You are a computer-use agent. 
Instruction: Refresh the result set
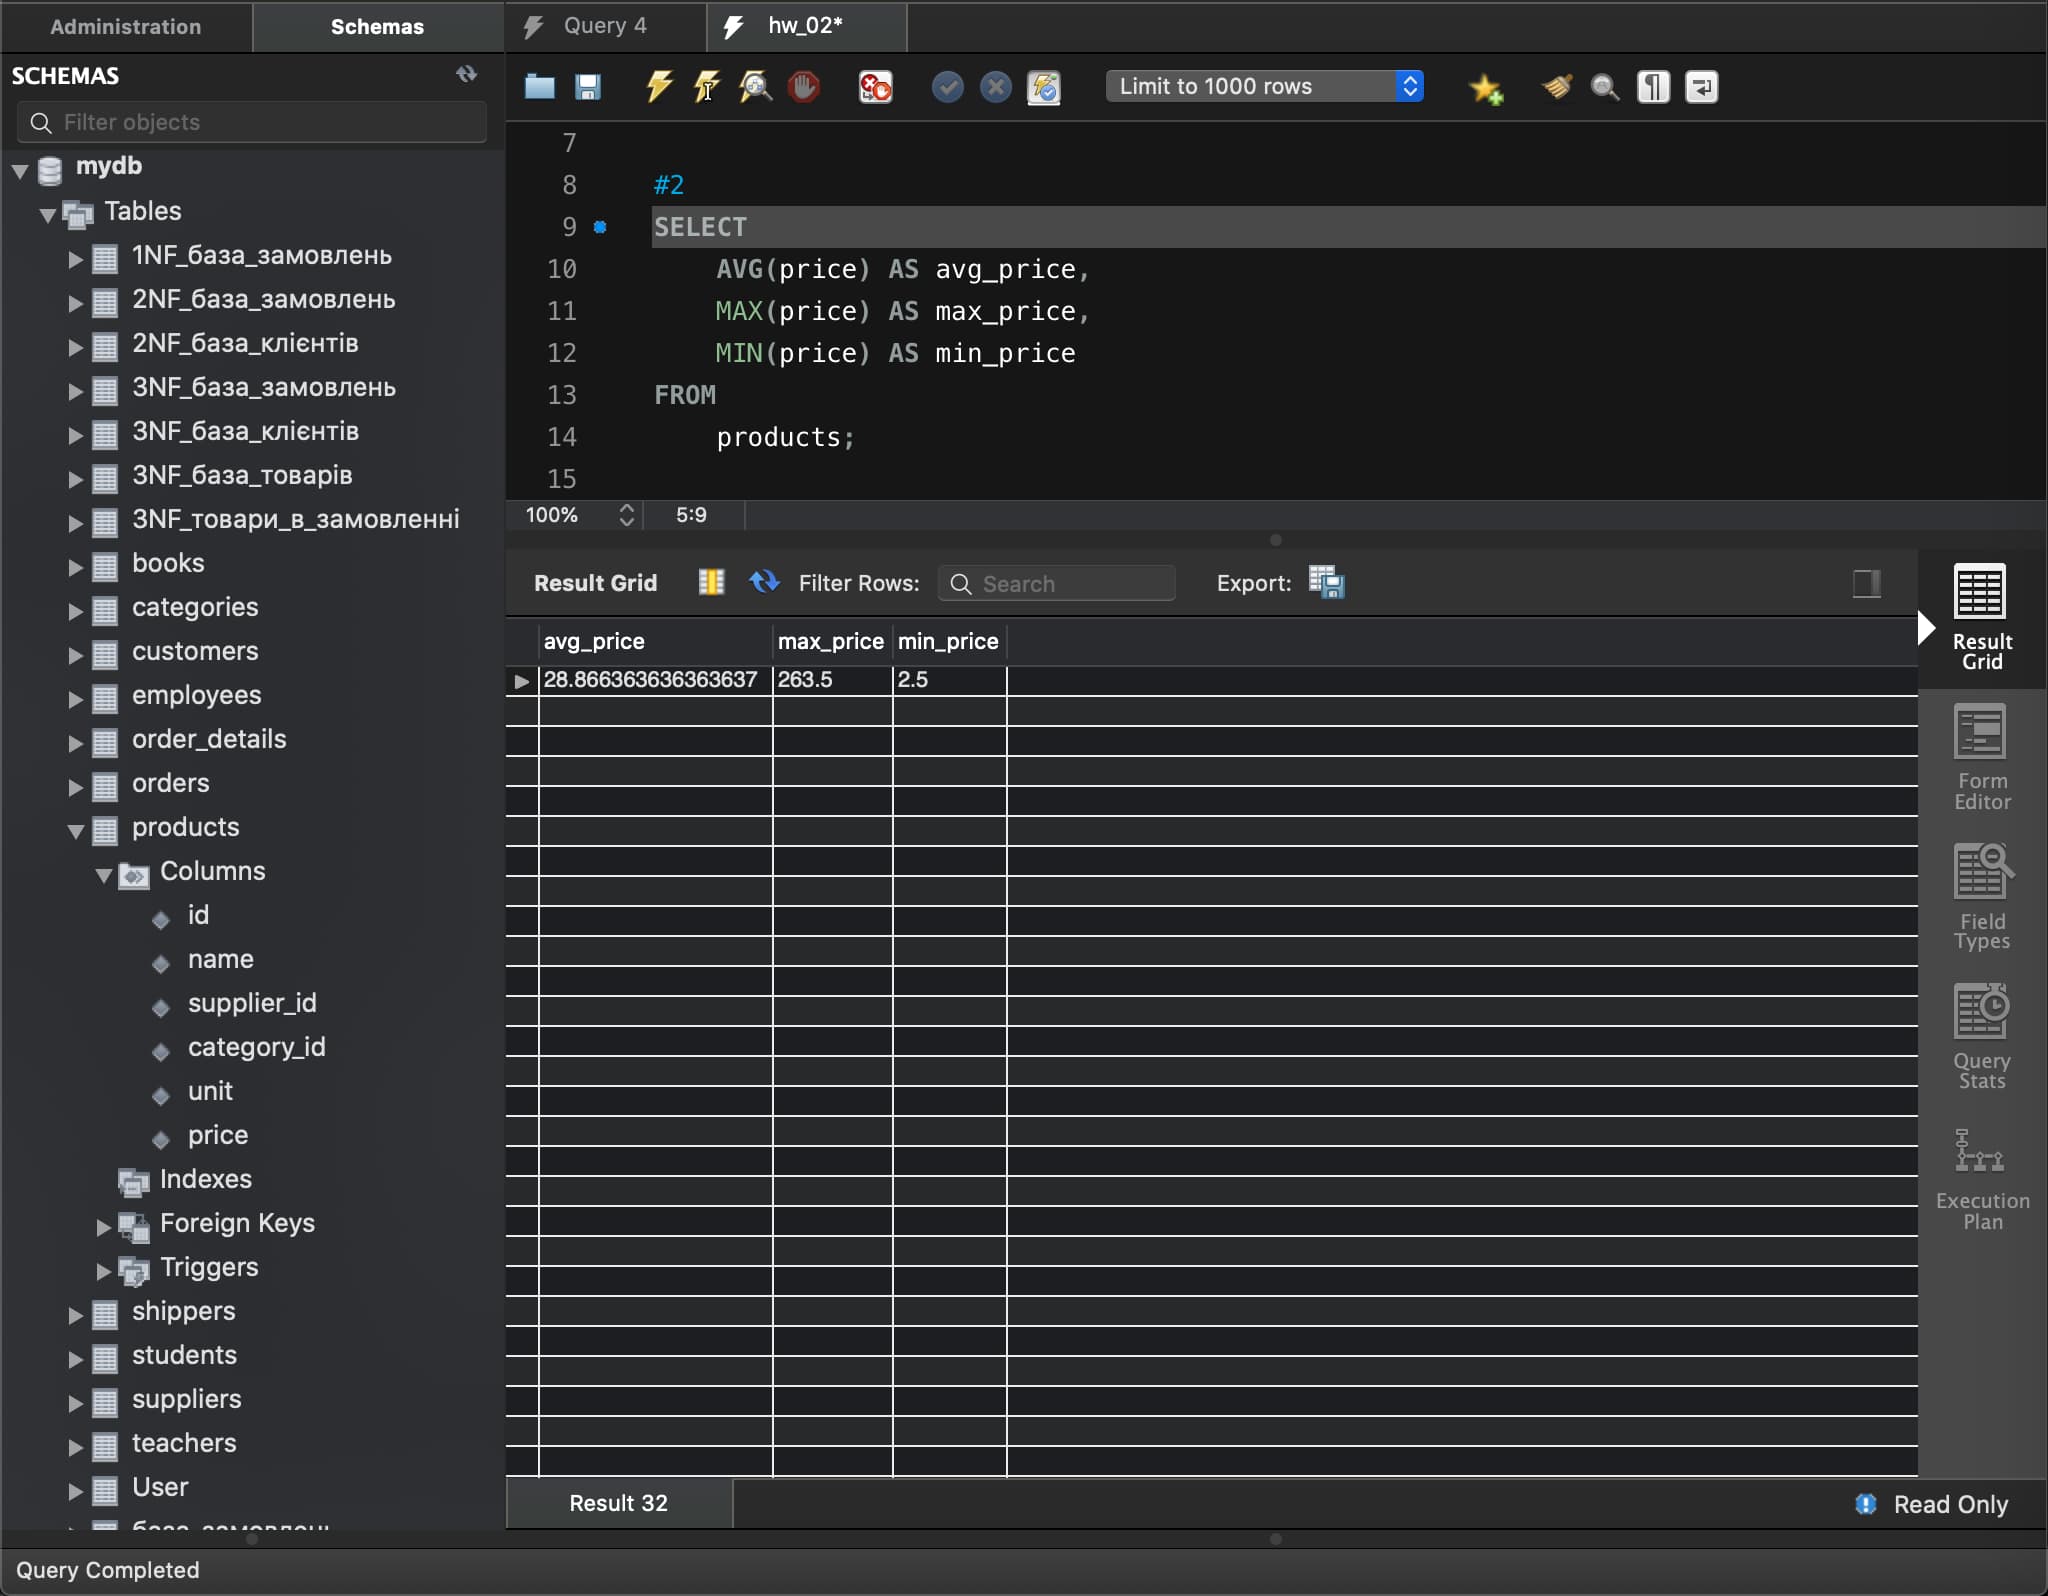pos(764,582)
